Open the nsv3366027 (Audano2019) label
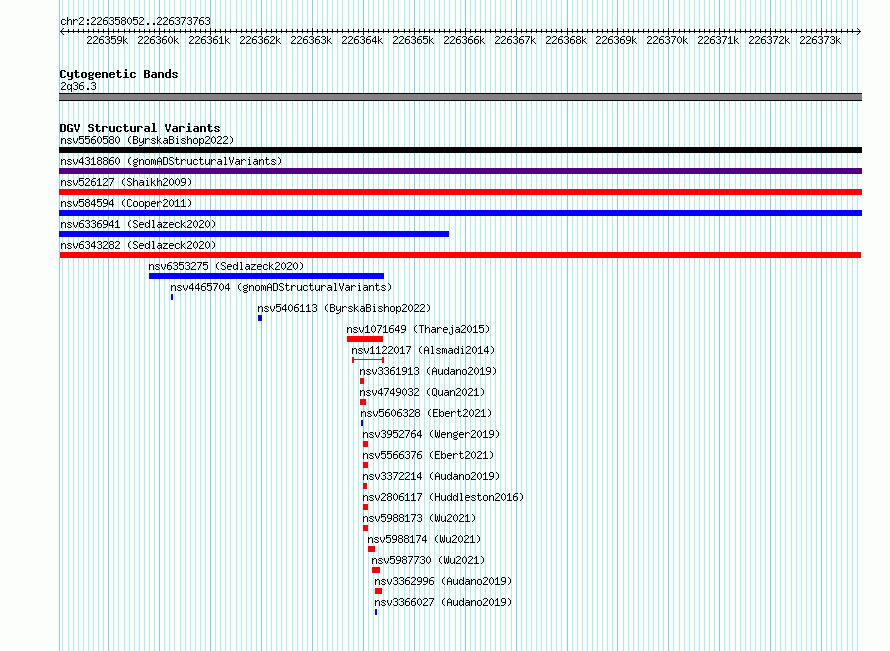 pyautogui.click(x=443, y=602)
